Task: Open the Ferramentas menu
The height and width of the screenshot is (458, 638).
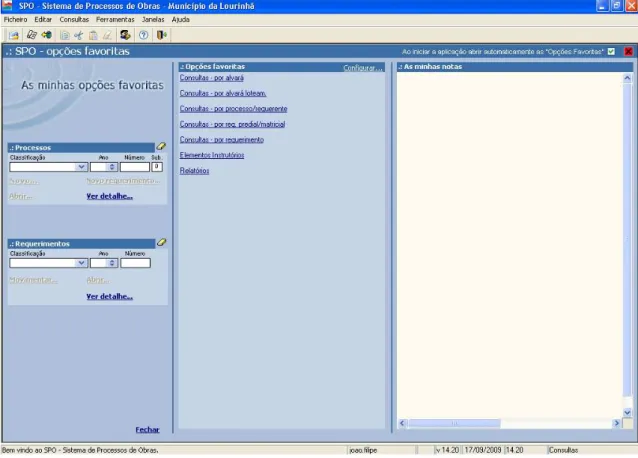Action: click(115, 20)
